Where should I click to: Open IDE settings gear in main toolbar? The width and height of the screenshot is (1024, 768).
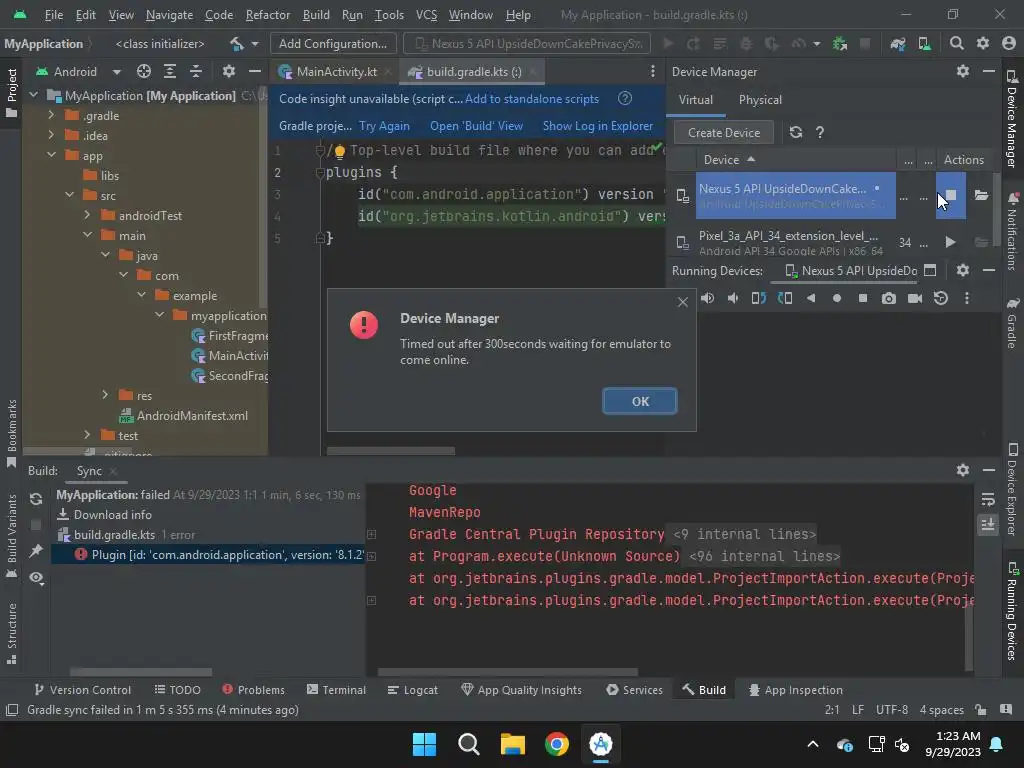pos(983,44)
